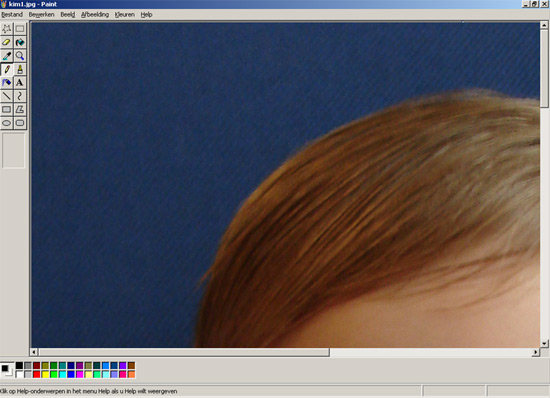The width and height of the screenshot is (550, 398).
Task: Choose the yellow swatch in the palette
Action: coord(45,375)
